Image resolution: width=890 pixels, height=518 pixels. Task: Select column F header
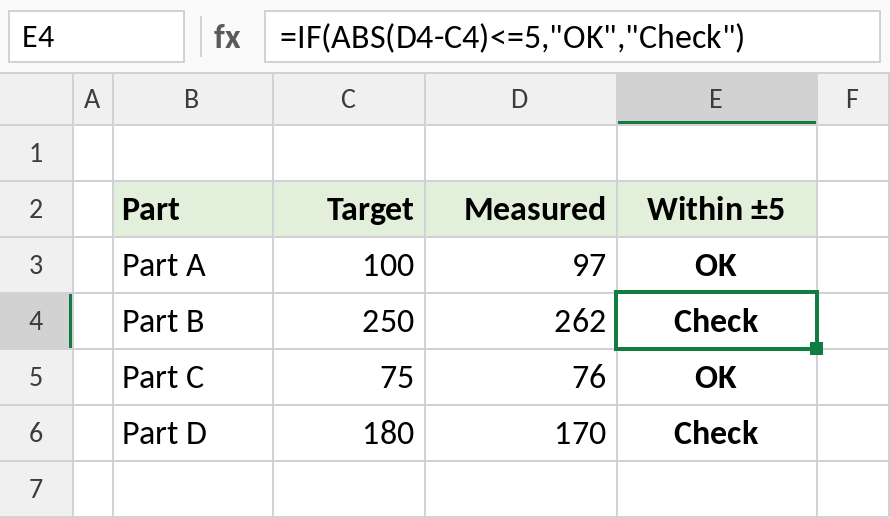pyautogui.click(x=854, y=99)
